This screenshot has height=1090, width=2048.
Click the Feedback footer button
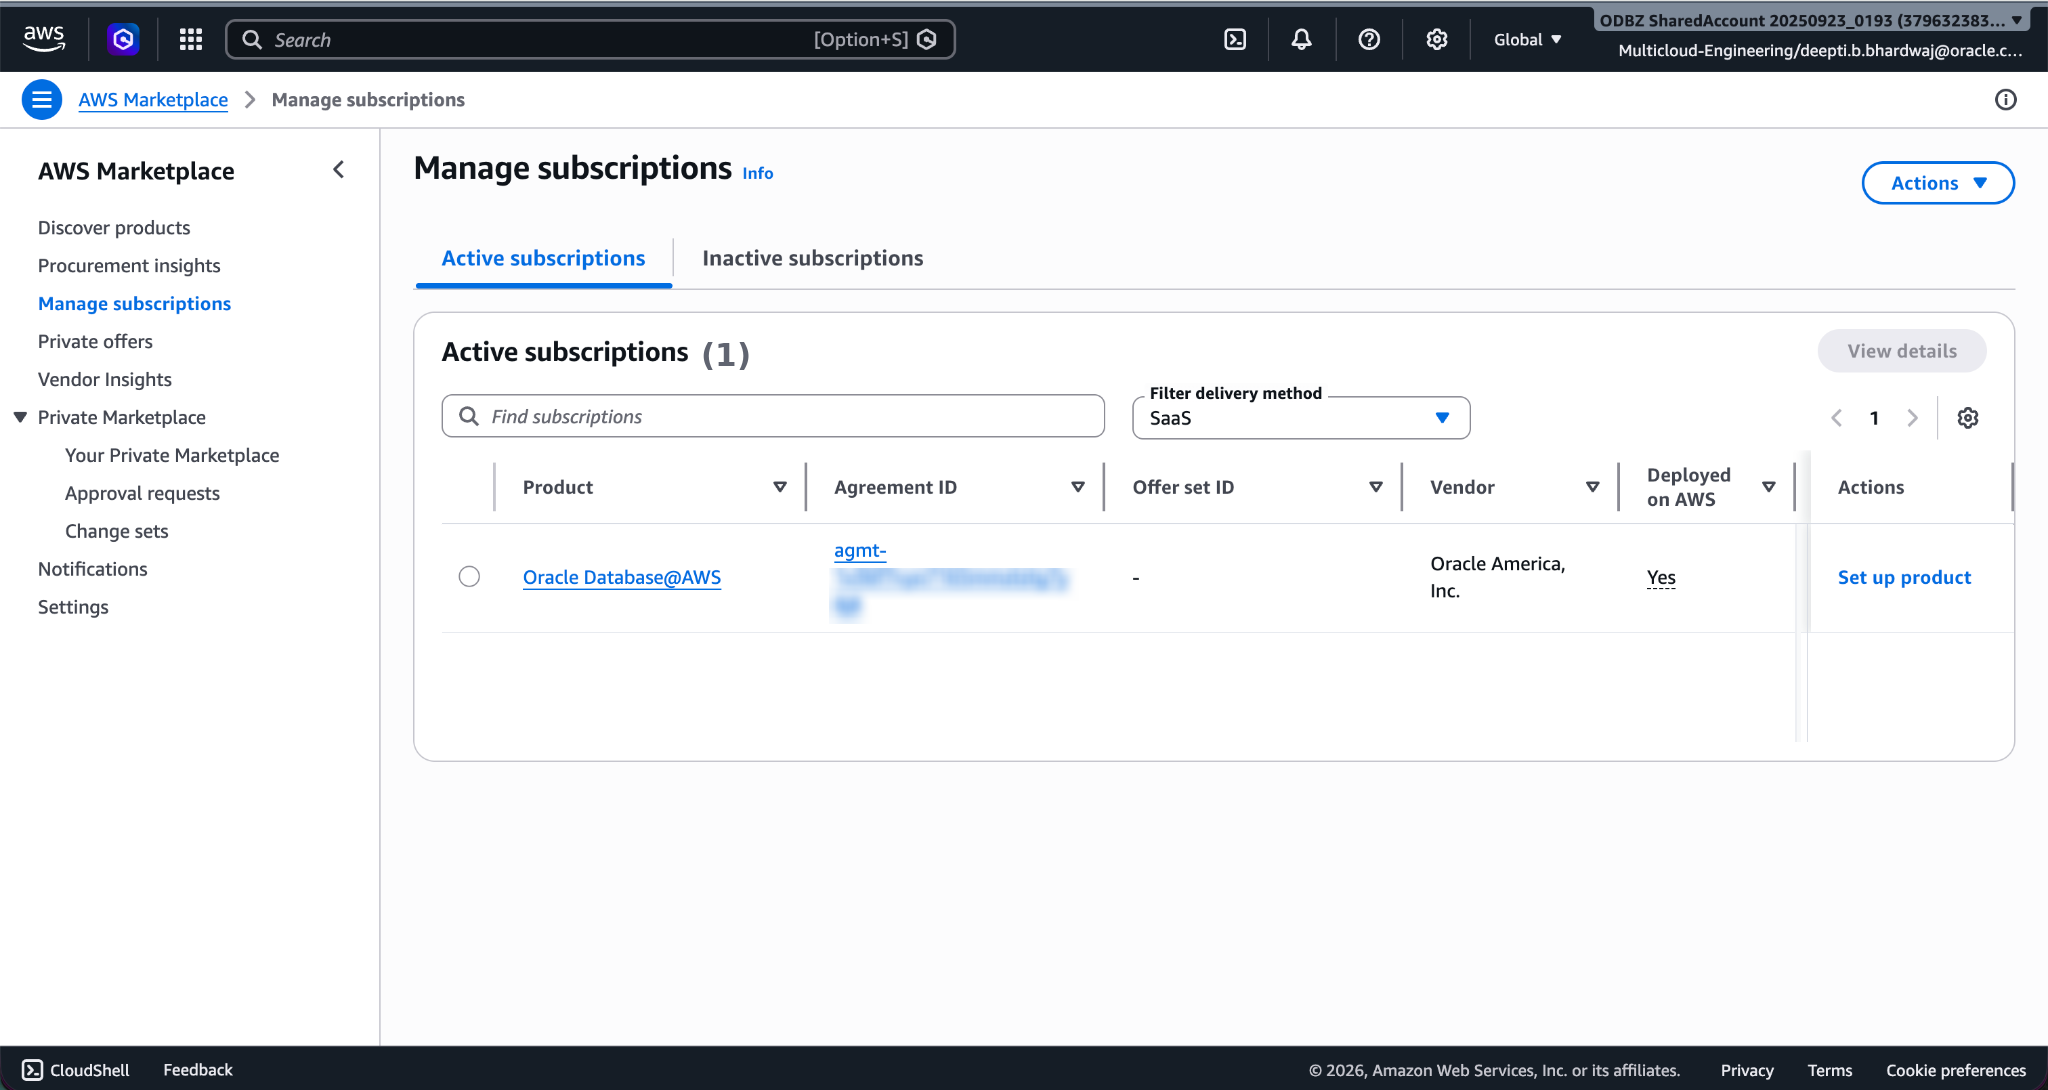[198, 1070]
